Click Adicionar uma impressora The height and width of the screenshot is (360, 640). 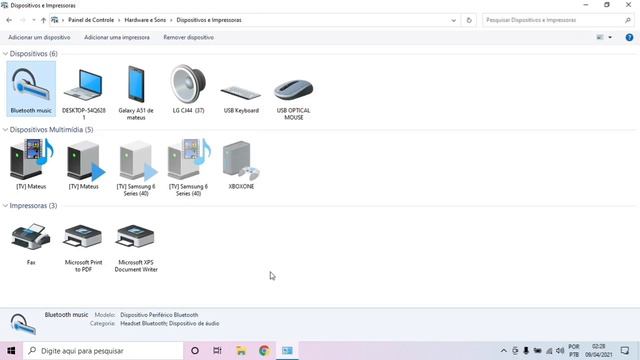[x=117, y=37]
